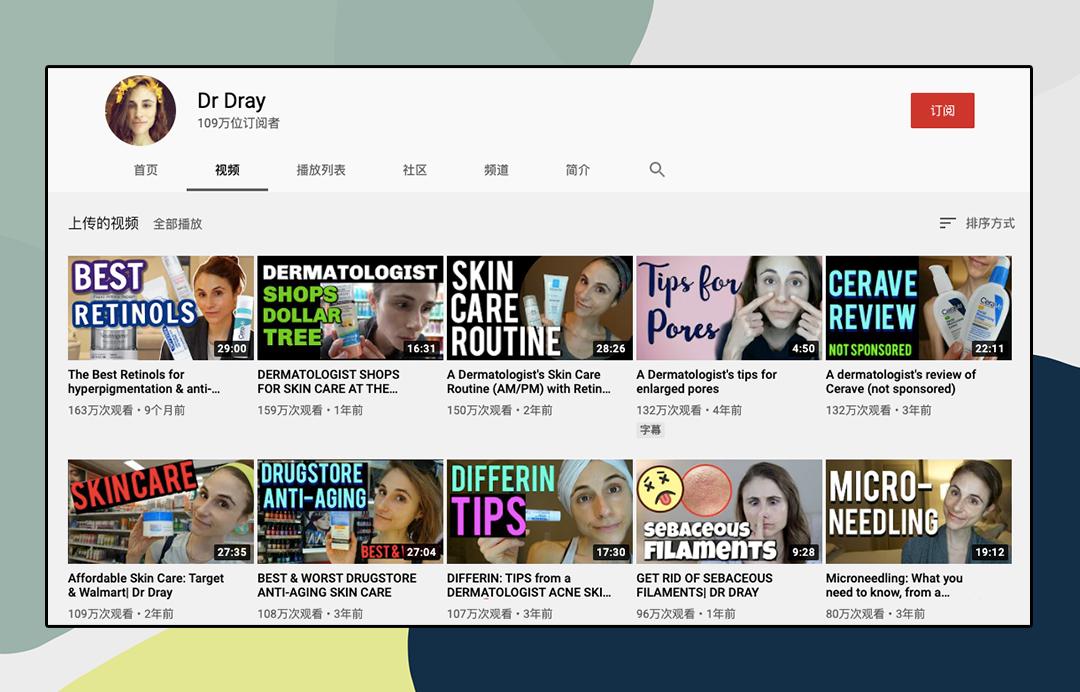Select the 视频 tab
Screen dimensions: 1080x692
tap(227, 170)
